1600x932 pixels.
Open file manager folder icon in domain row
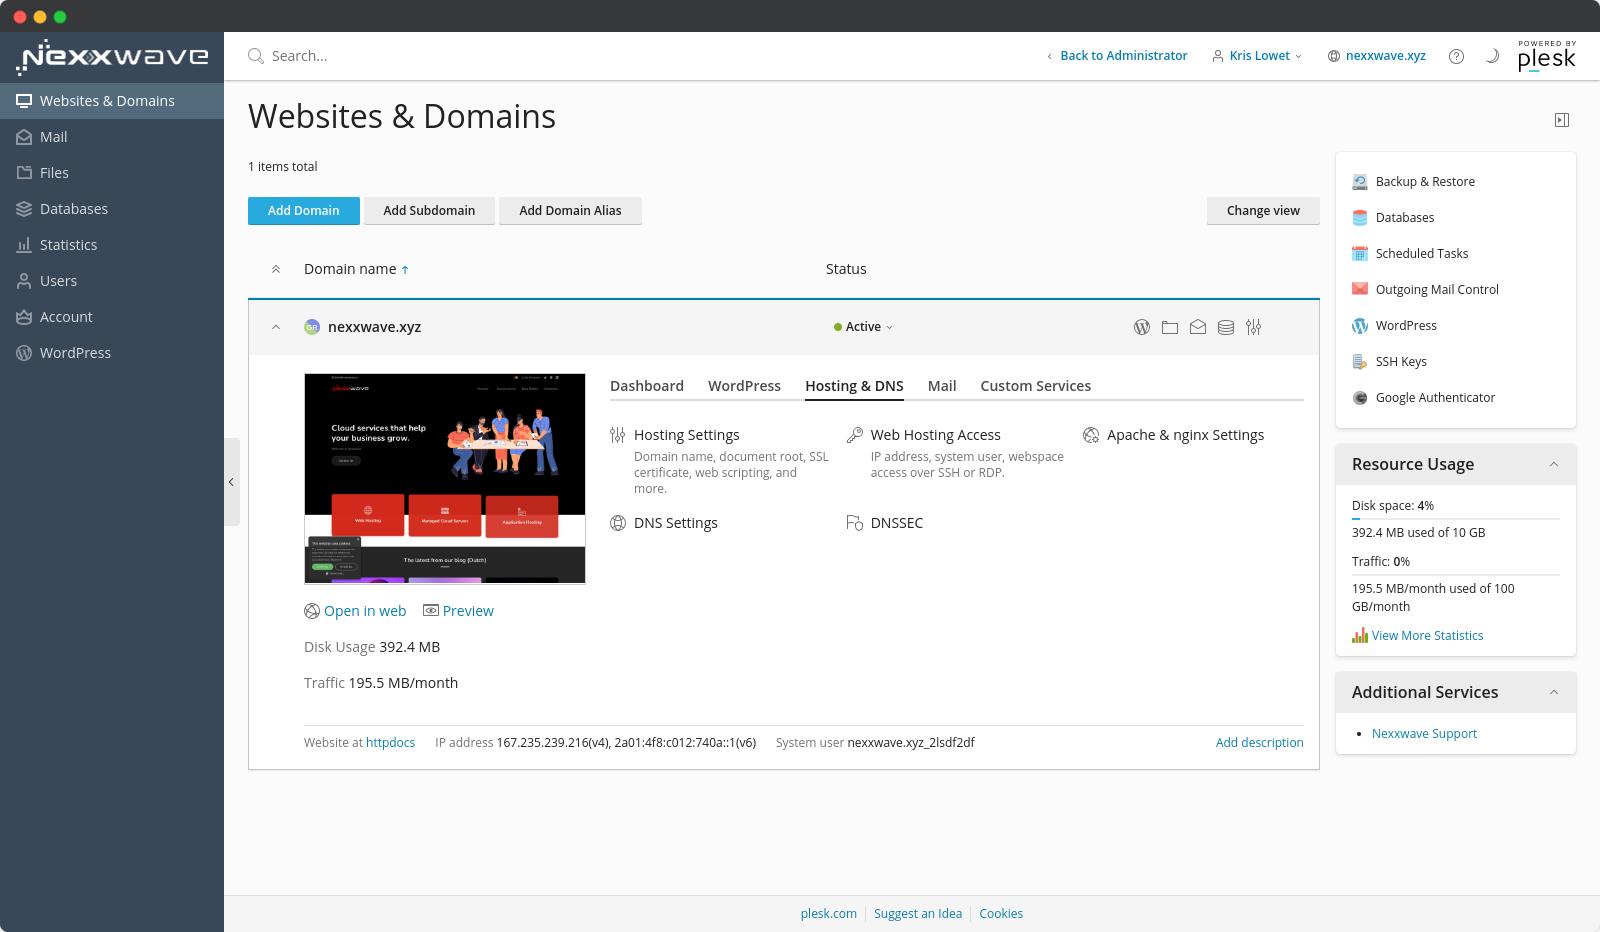[x=1170, y=327]
